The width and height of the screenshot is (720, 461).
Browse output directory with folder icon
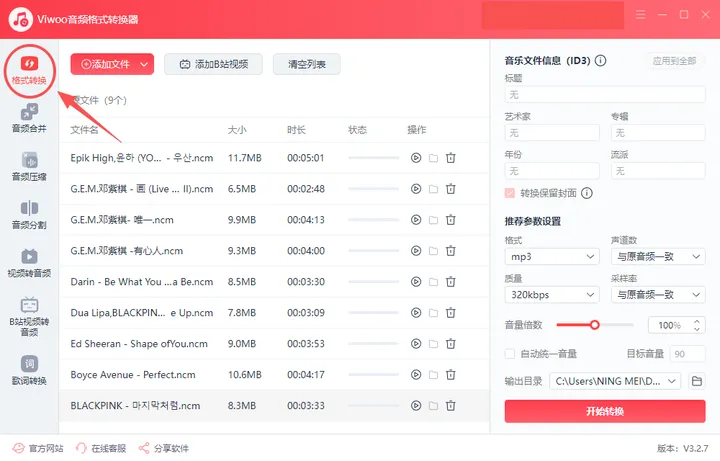pyautogui.click(x=697, y=381)
